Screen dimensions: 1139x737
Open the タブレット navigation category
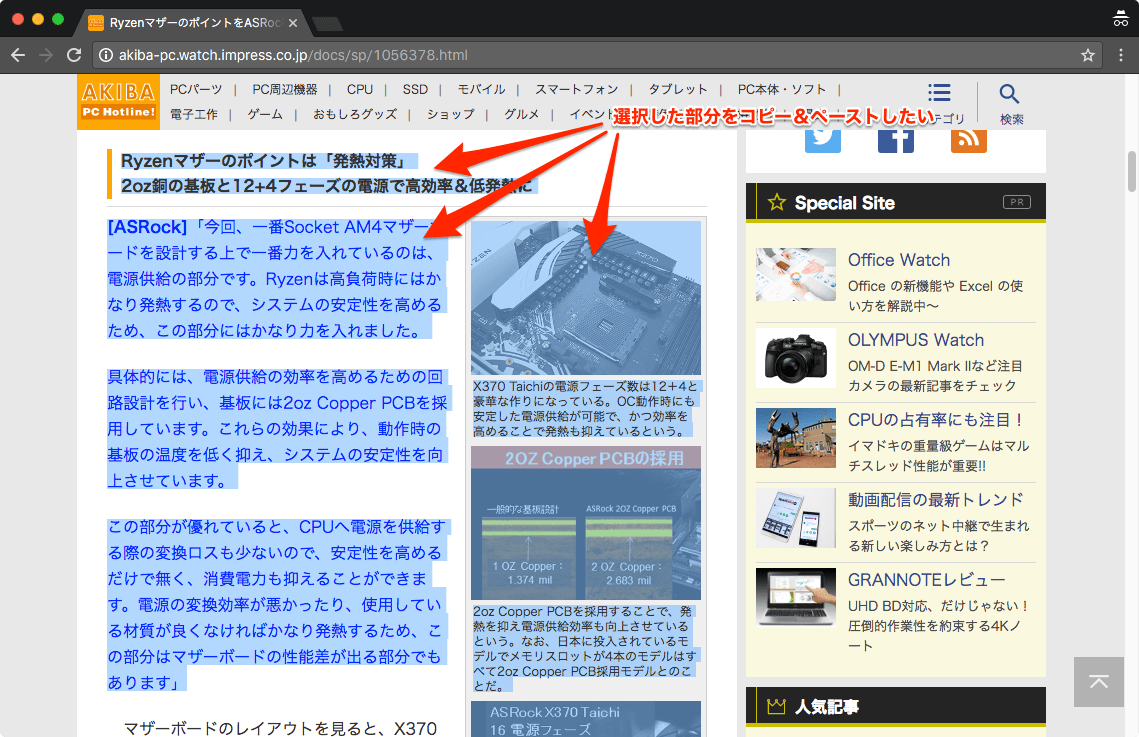click(678, 89)
